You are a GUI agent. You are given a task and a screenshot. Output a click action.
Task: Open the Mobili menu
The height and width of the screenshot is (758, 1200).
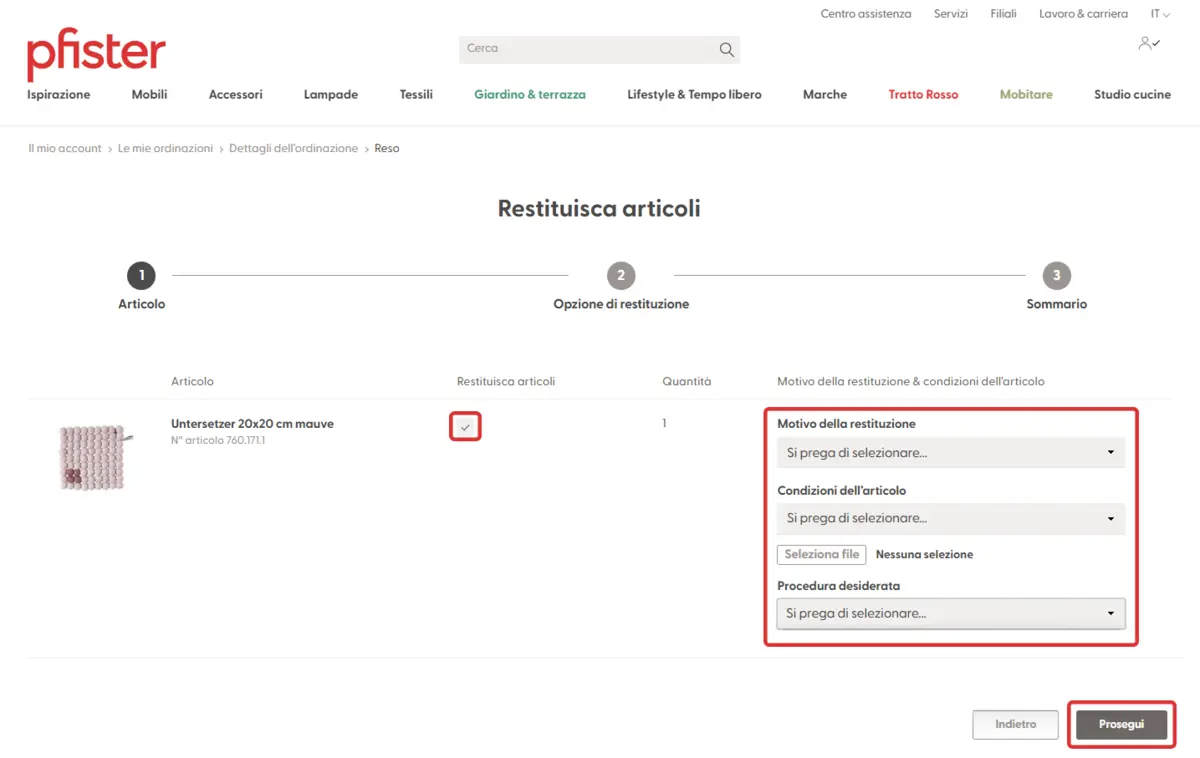[x=149, y=95]
